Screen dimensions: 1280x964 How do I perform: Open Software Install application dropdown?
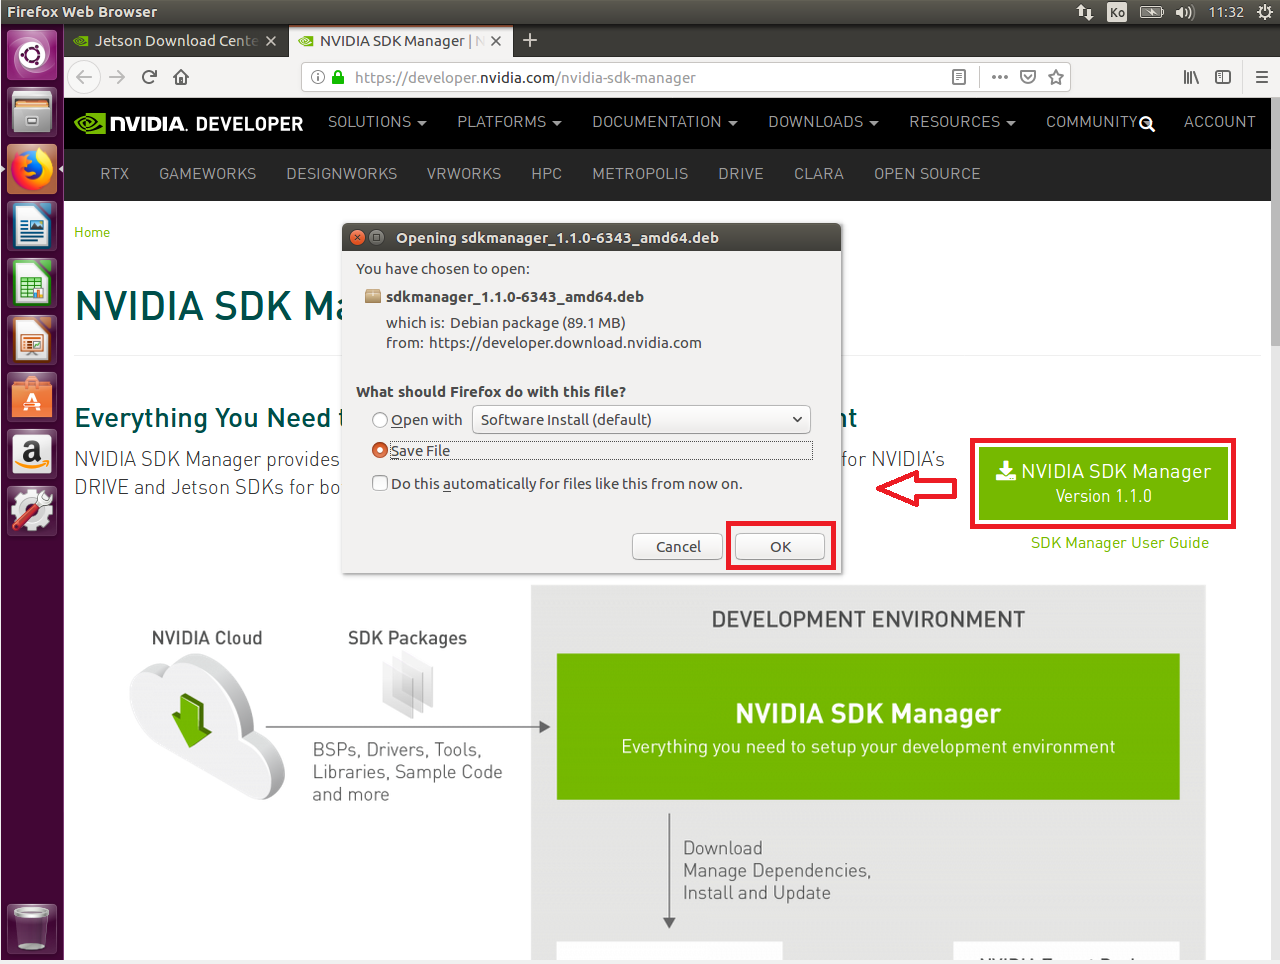tap(641, 419)
